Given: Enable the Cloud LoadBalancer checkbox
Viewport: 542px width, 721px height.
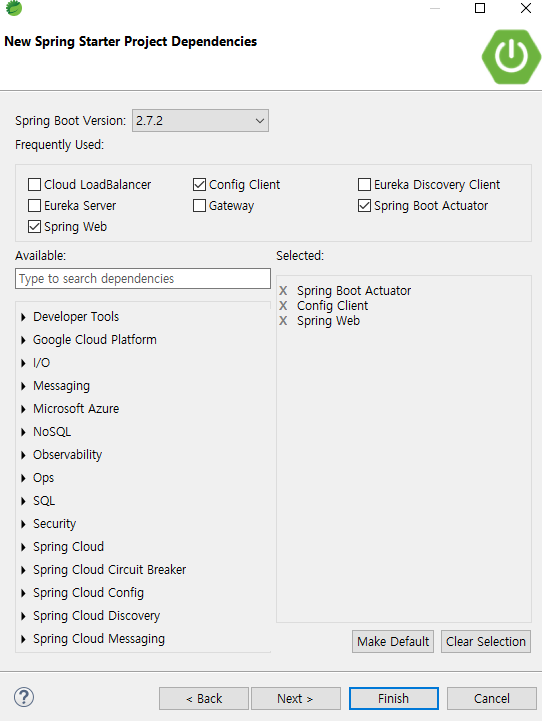Looking at the screenshot, I should coord(34,184).
